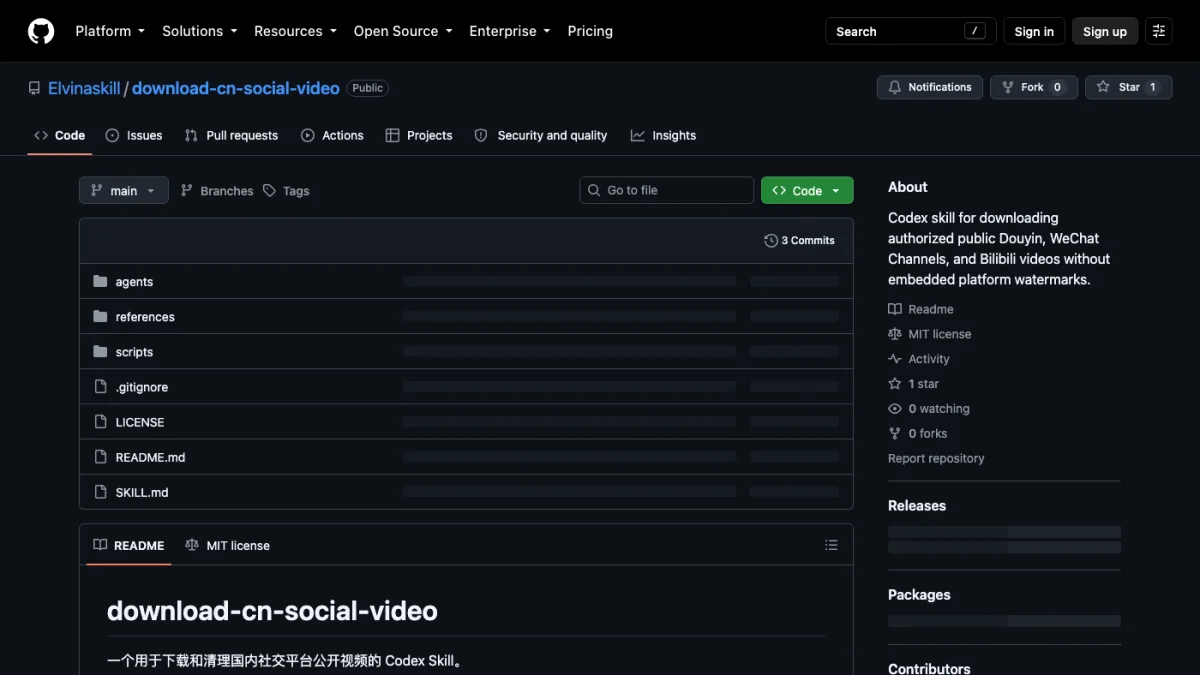This screenshot has width=1200, height=675.
Task: Switch to the Projects tab
Action: [x=419, y=135]
